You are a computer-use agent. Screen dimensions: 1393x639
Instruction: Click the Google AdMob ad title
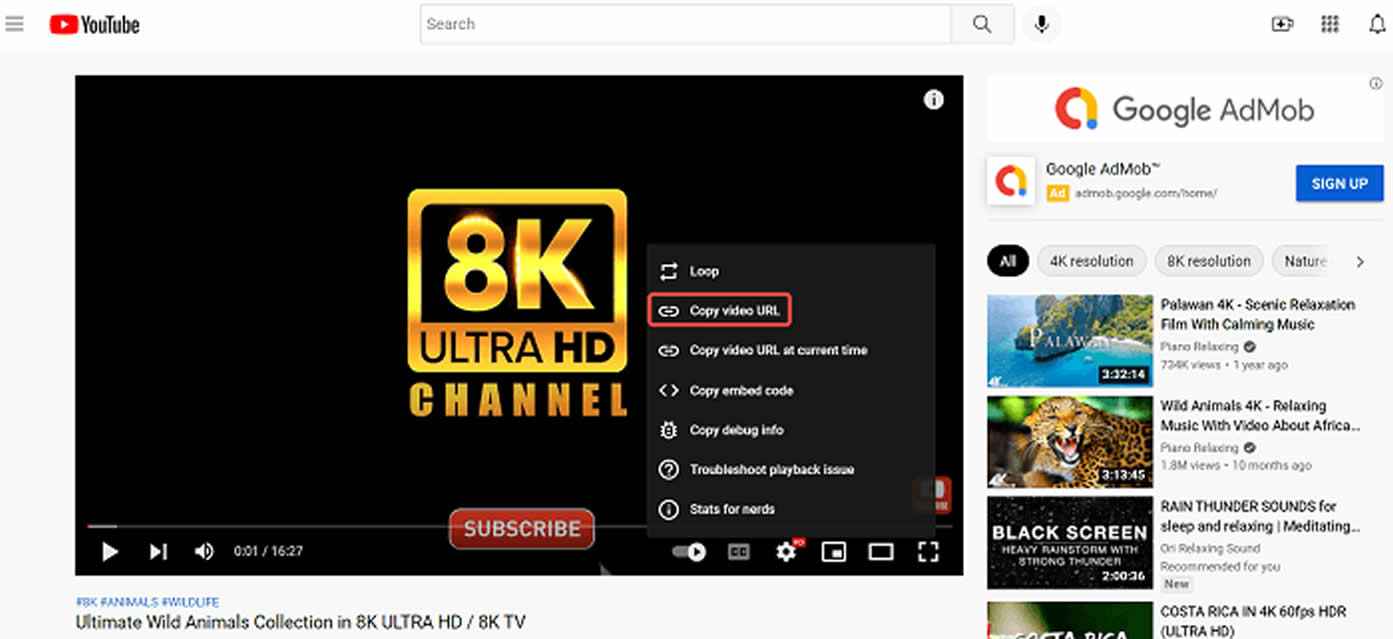point(1103,169)
